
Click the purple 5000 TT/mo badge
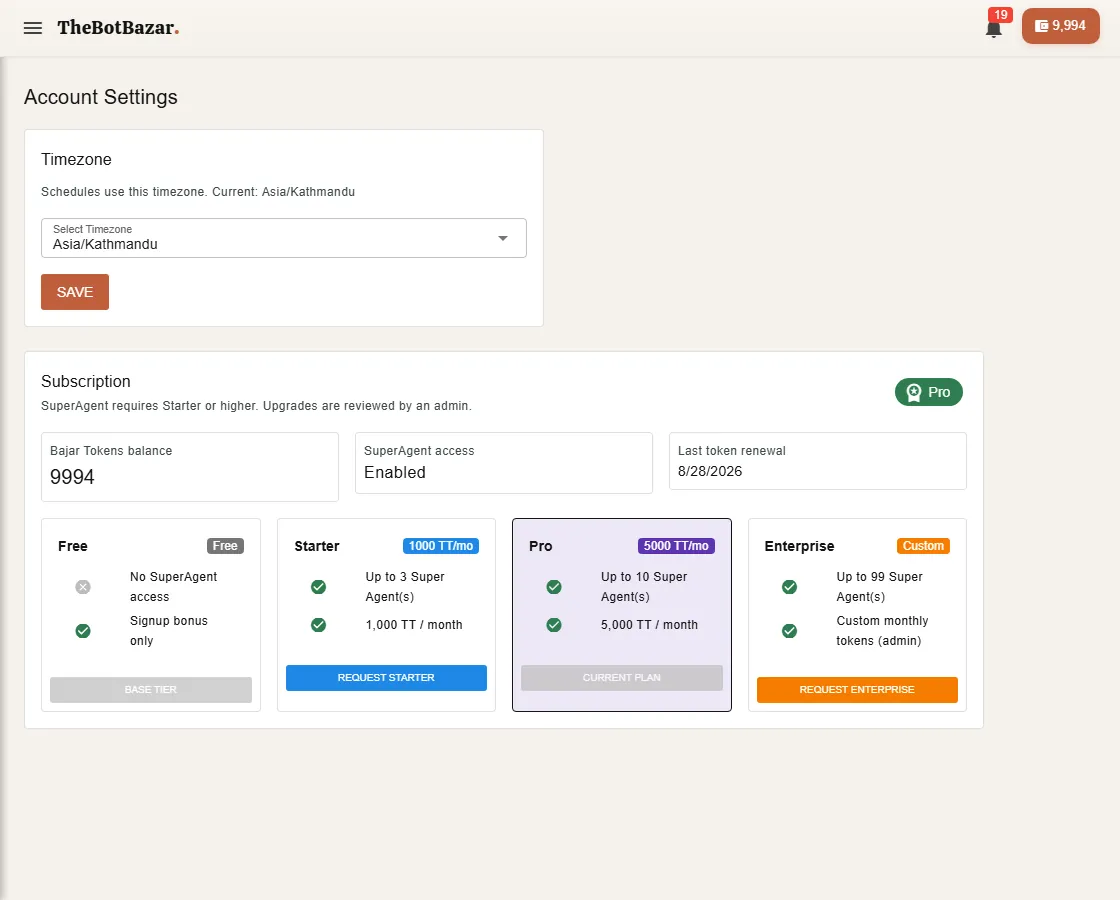676,546
